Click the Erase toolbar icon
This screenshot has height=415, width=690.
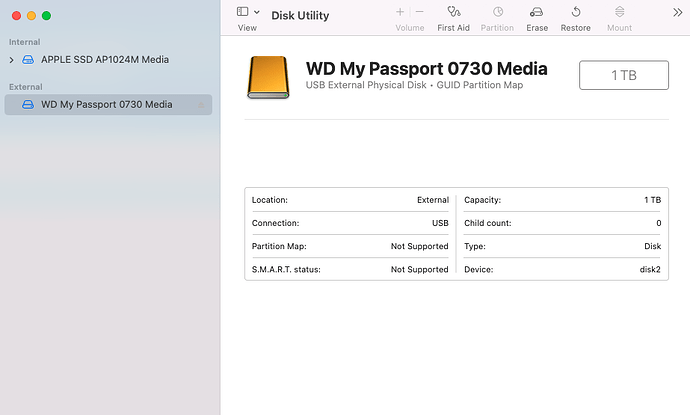(536, 12)
